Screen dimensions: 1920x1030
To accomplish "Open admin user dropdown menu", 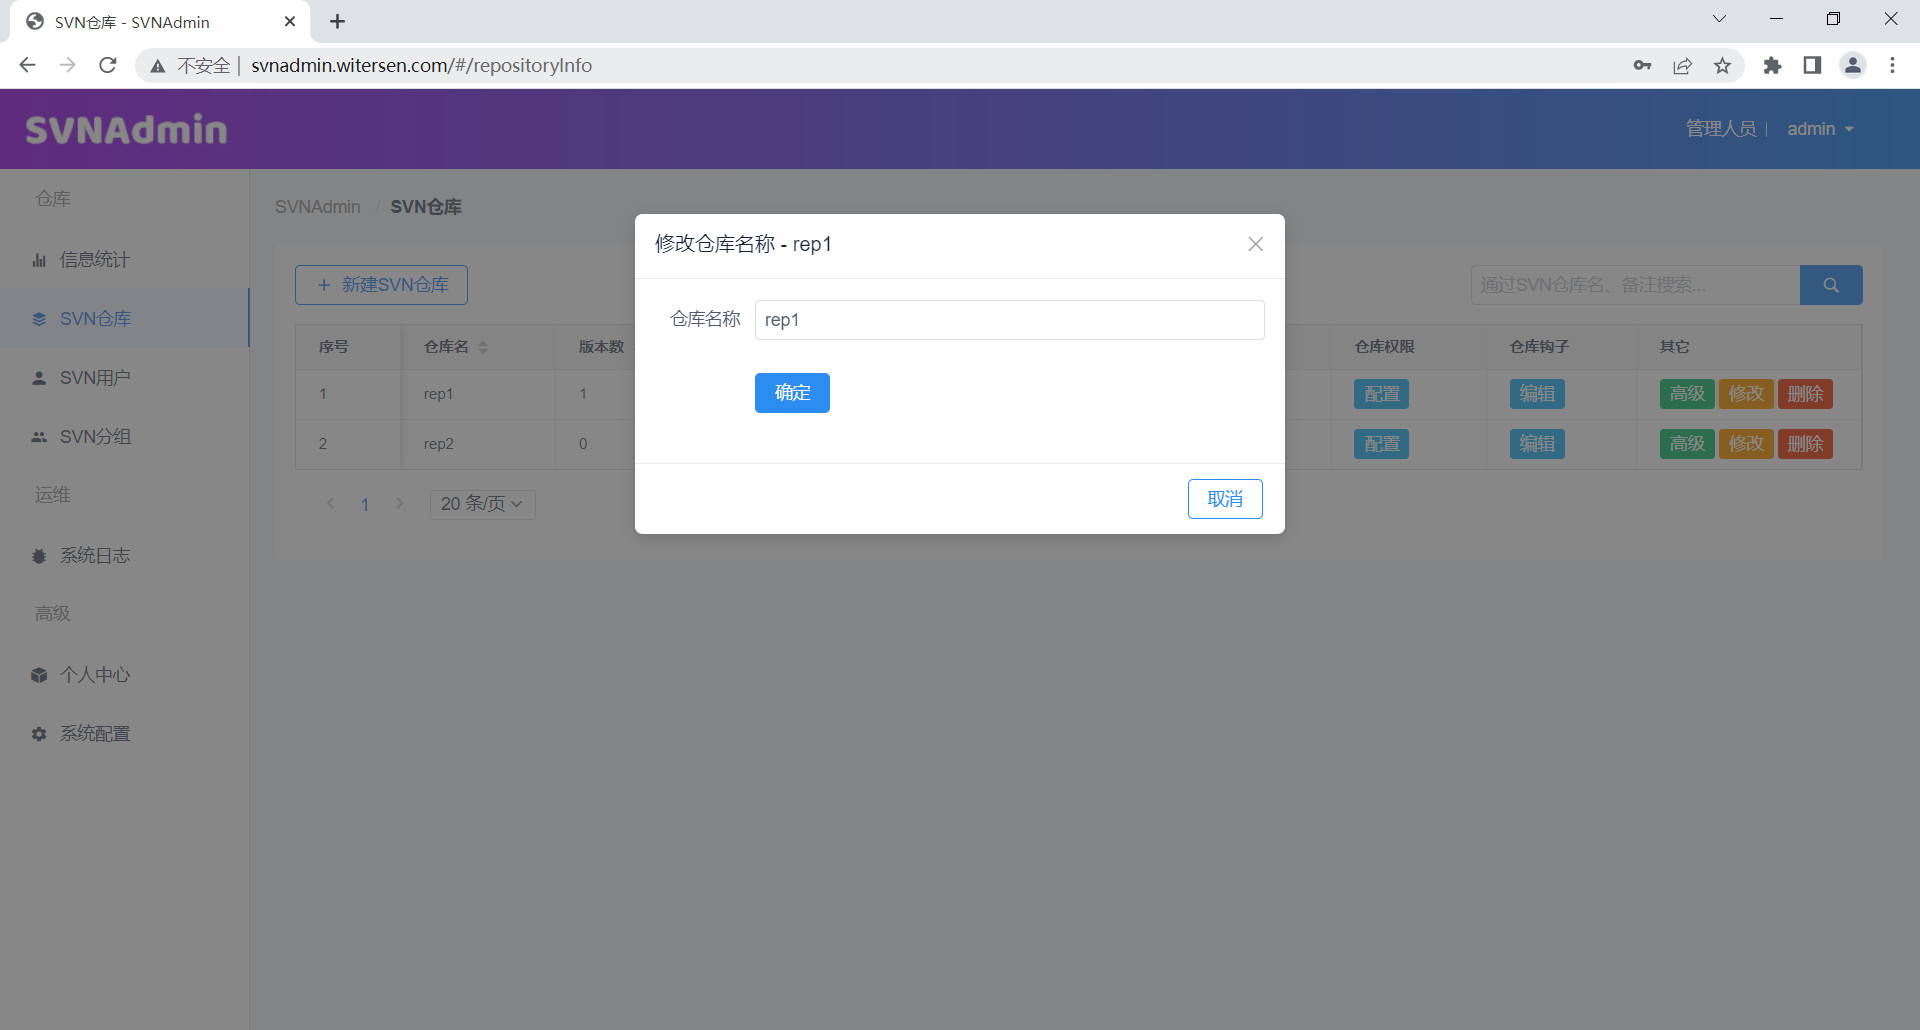I will [1820, 129].
